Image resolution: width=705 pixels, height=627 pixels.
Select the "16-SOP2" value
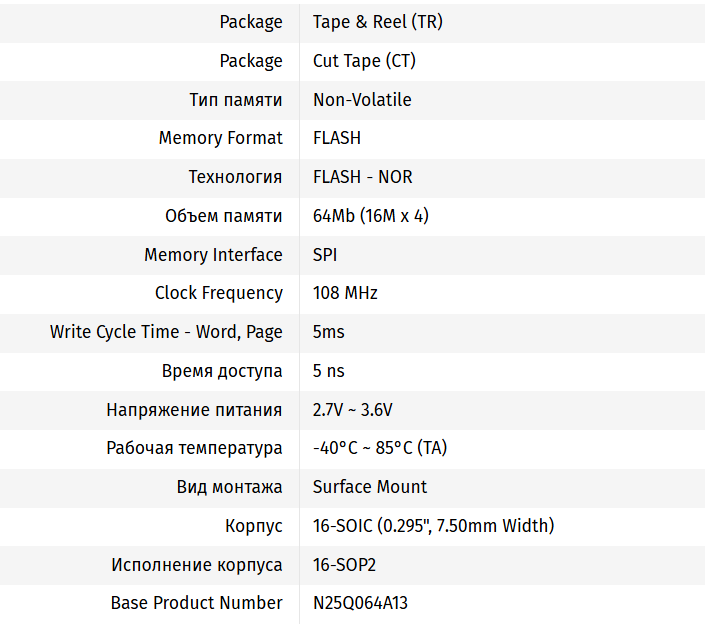pyautogui.click(x=344, y=565)
